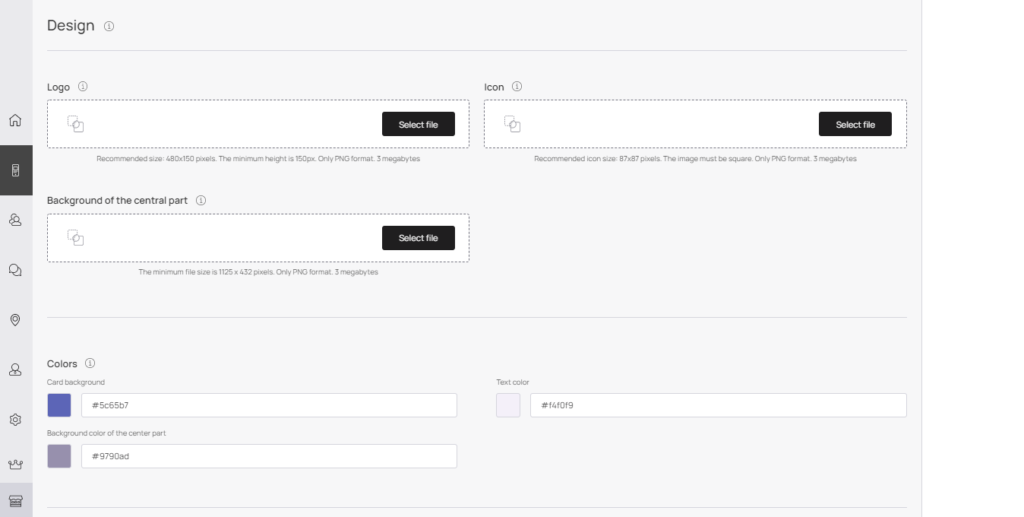Open the Card background color swatch
The height and width of the screenshot is (517, 1024).
point(59,405)
